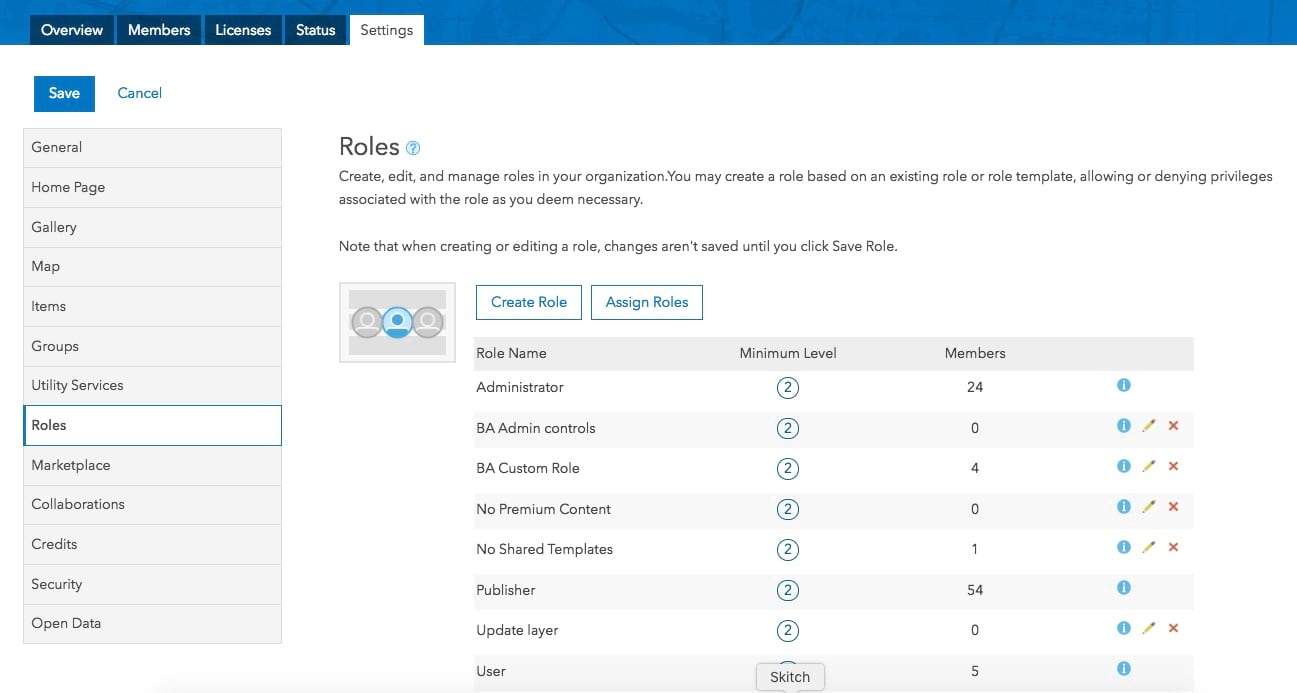The width and height of the screenshot is (1297, 693).
Task: Select Security in the settings sidebar
Action: coord(152,584)
